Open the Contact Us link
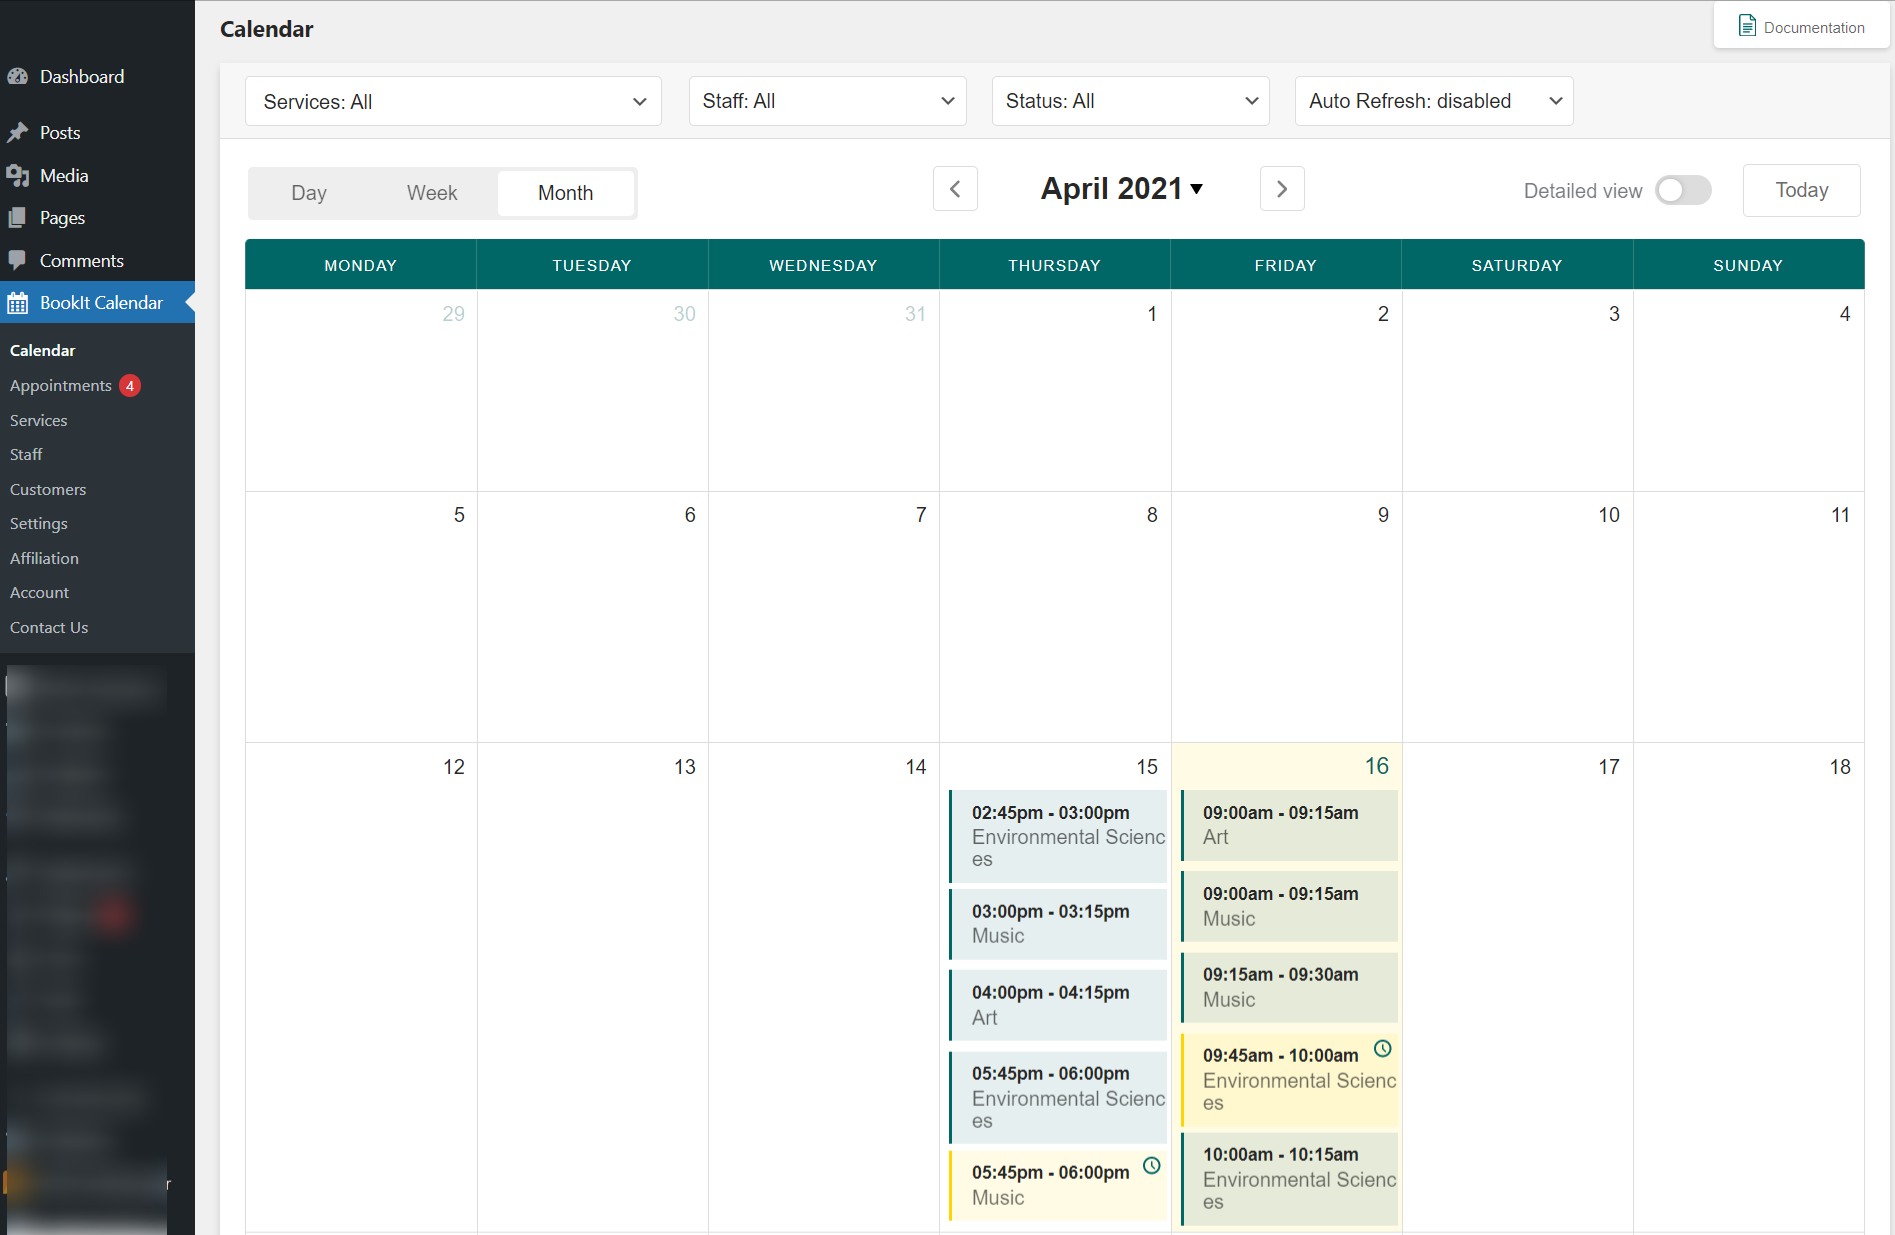This screenshot has width=1895, height=1235. [48, 627]
